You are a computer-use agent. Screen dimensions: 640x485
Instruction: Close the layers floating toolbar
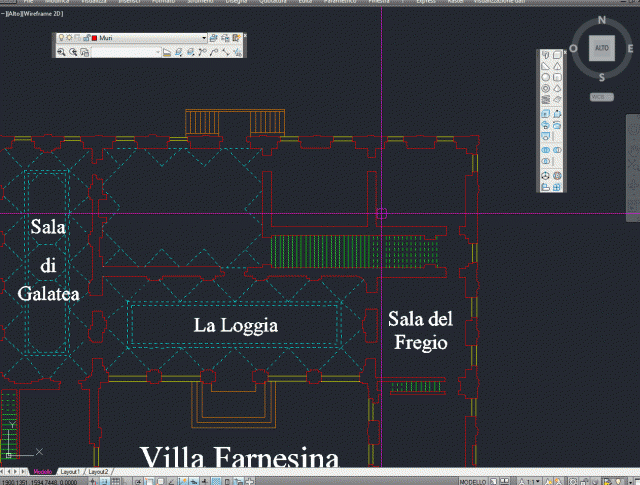coord(245,36)
